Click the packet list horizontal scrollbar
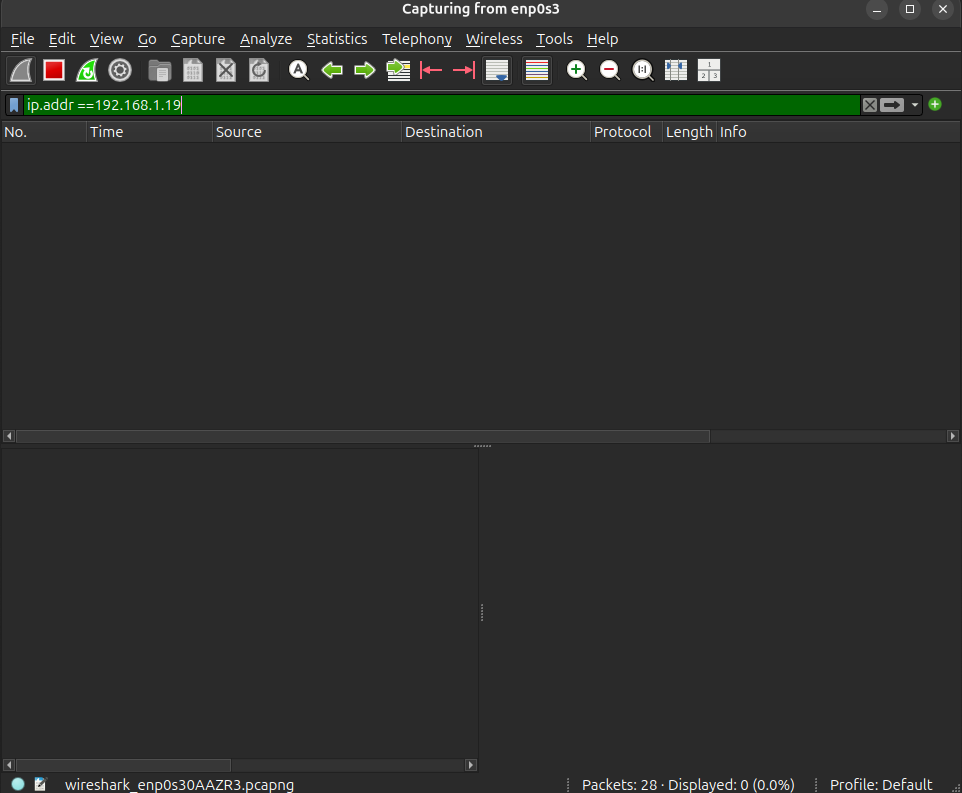 (363, 436)
